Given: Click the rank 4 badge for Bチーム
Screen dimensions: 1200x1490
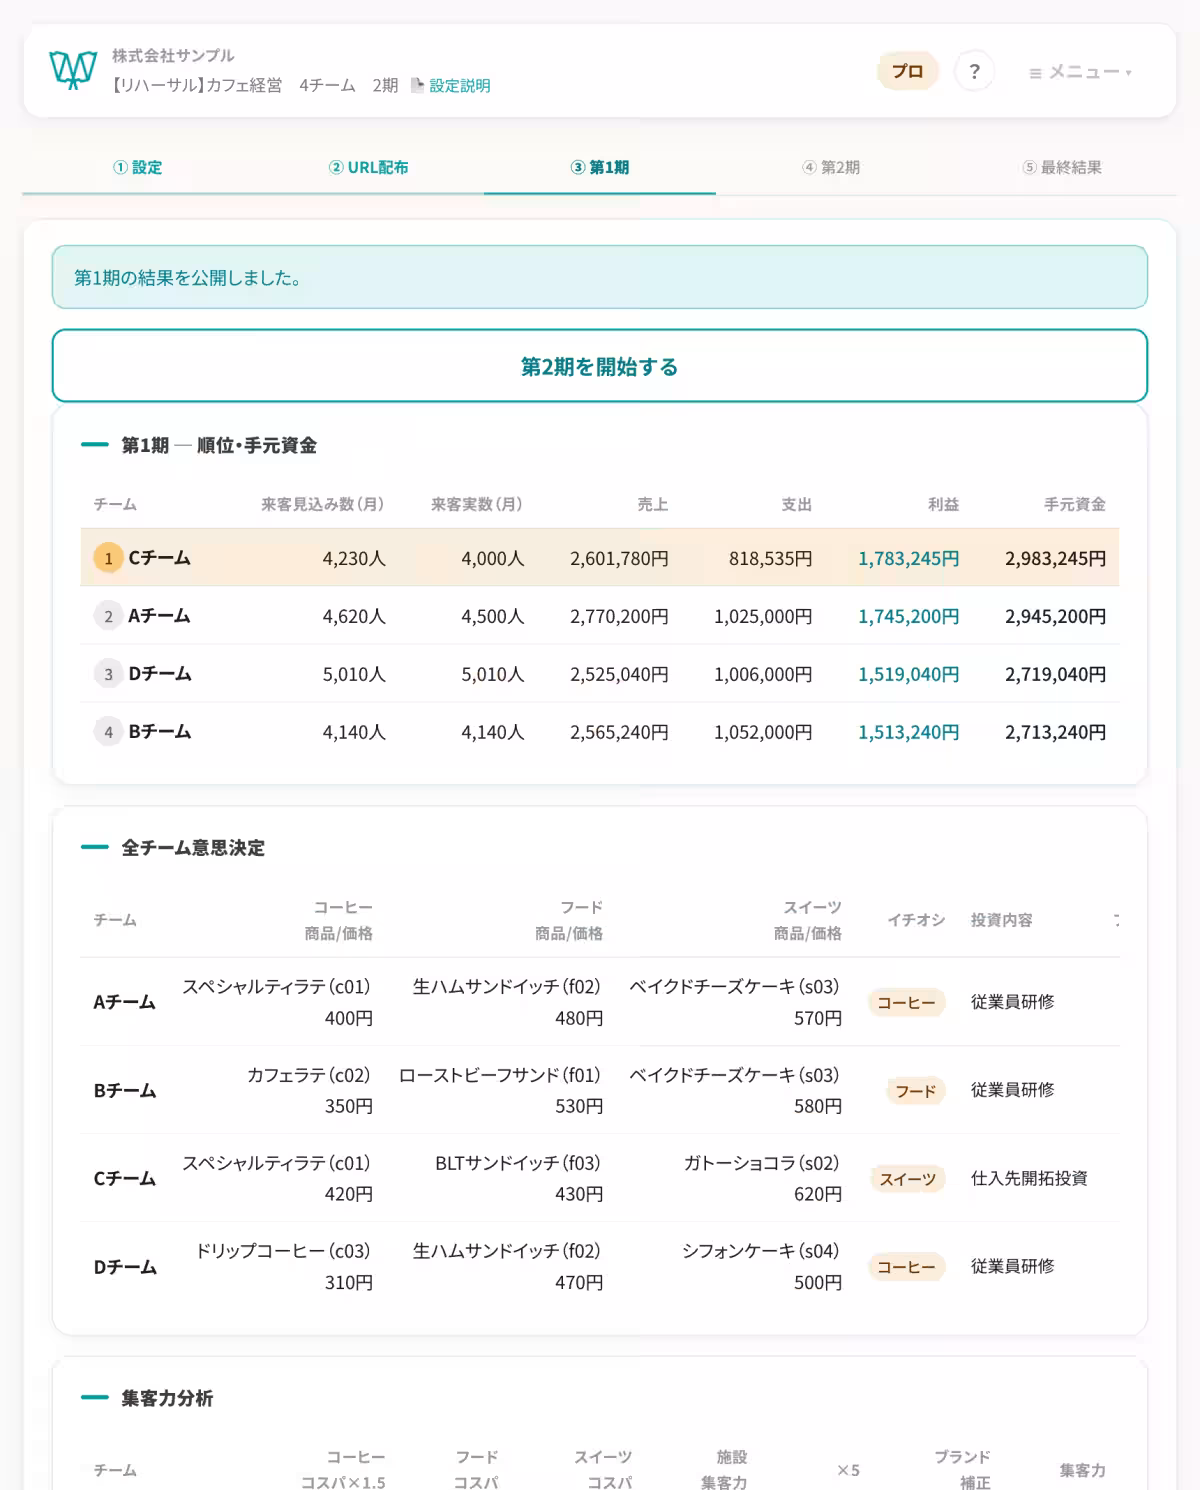Looking at the screenshot, I should click(x=108, y=732).
